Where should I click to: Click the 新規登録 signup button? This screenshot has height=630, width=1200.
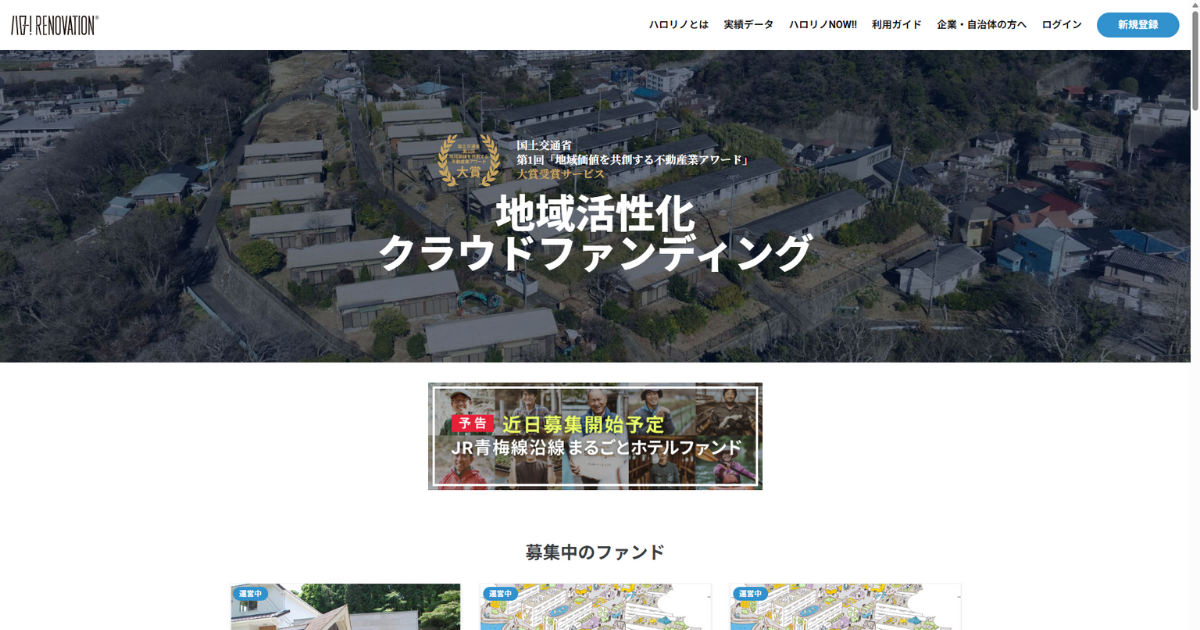click(x=1138, y=24)
